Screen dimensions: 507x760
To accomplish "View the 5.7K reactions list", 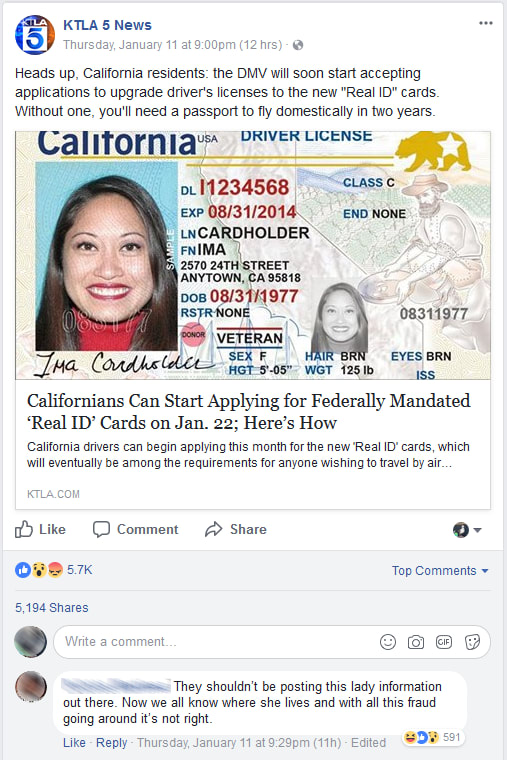I will click(x=54, y=570).
